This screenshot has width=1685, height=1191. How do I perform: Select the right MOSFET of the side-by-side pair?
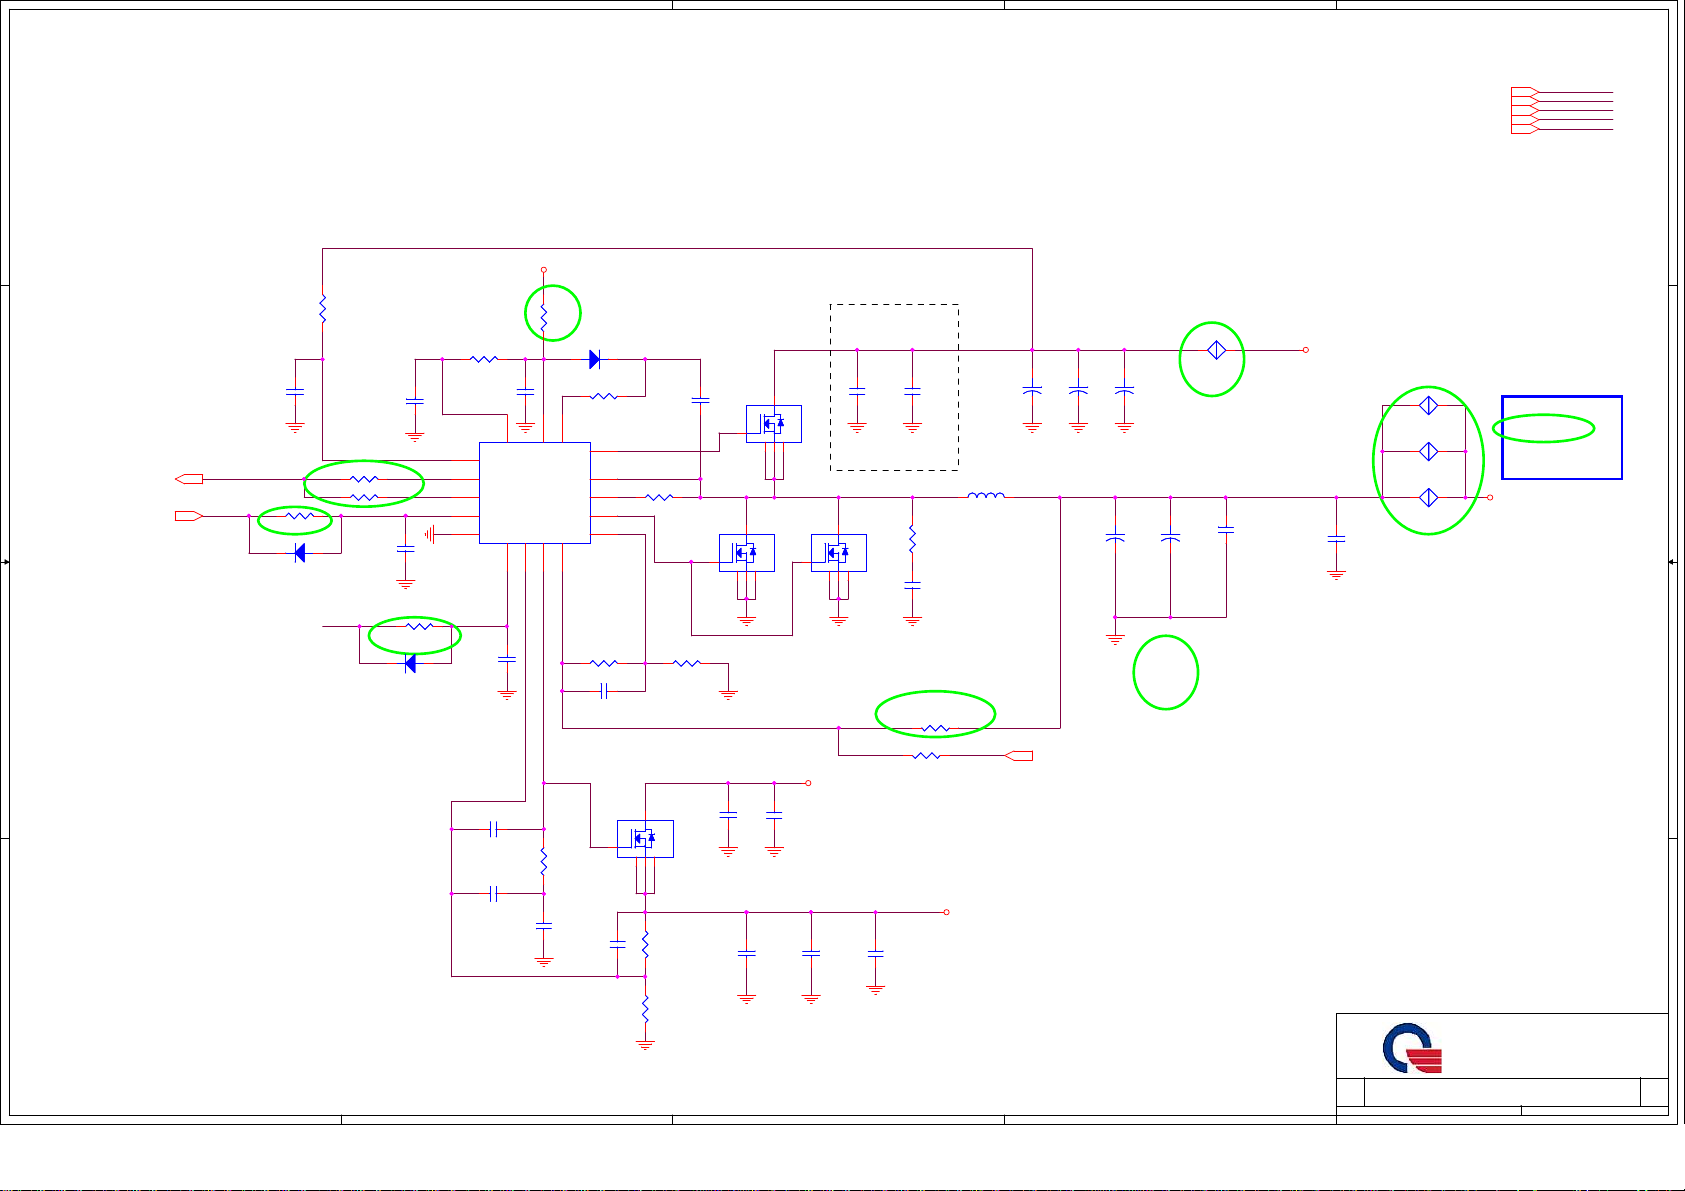point(839,553)
